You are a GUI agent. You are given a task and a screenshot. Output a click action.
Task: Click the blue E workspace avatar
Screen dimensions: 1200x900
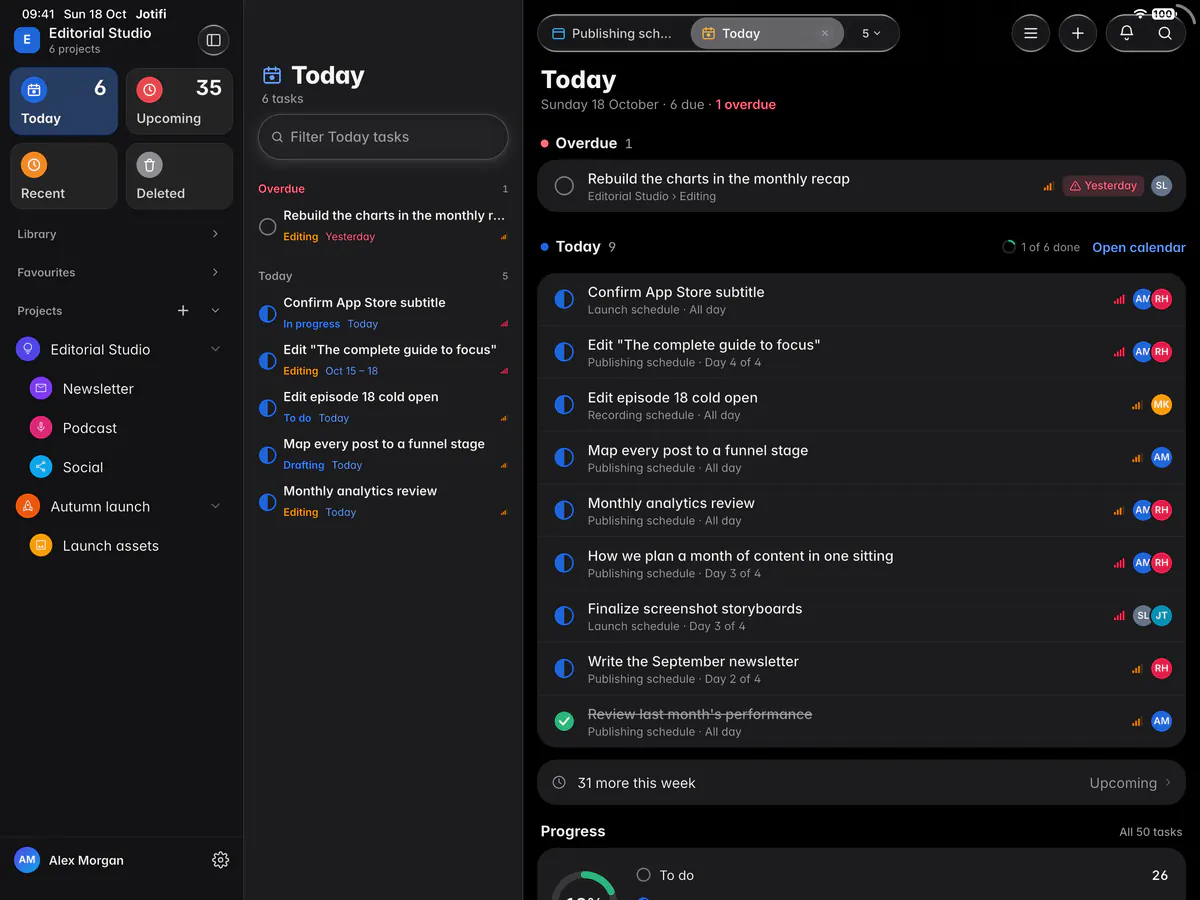coord(27,40)
